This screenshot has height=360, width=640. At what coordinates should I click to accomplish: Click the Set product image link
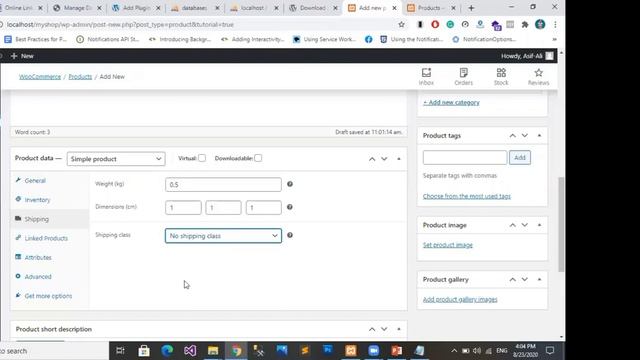pos(448,245)
